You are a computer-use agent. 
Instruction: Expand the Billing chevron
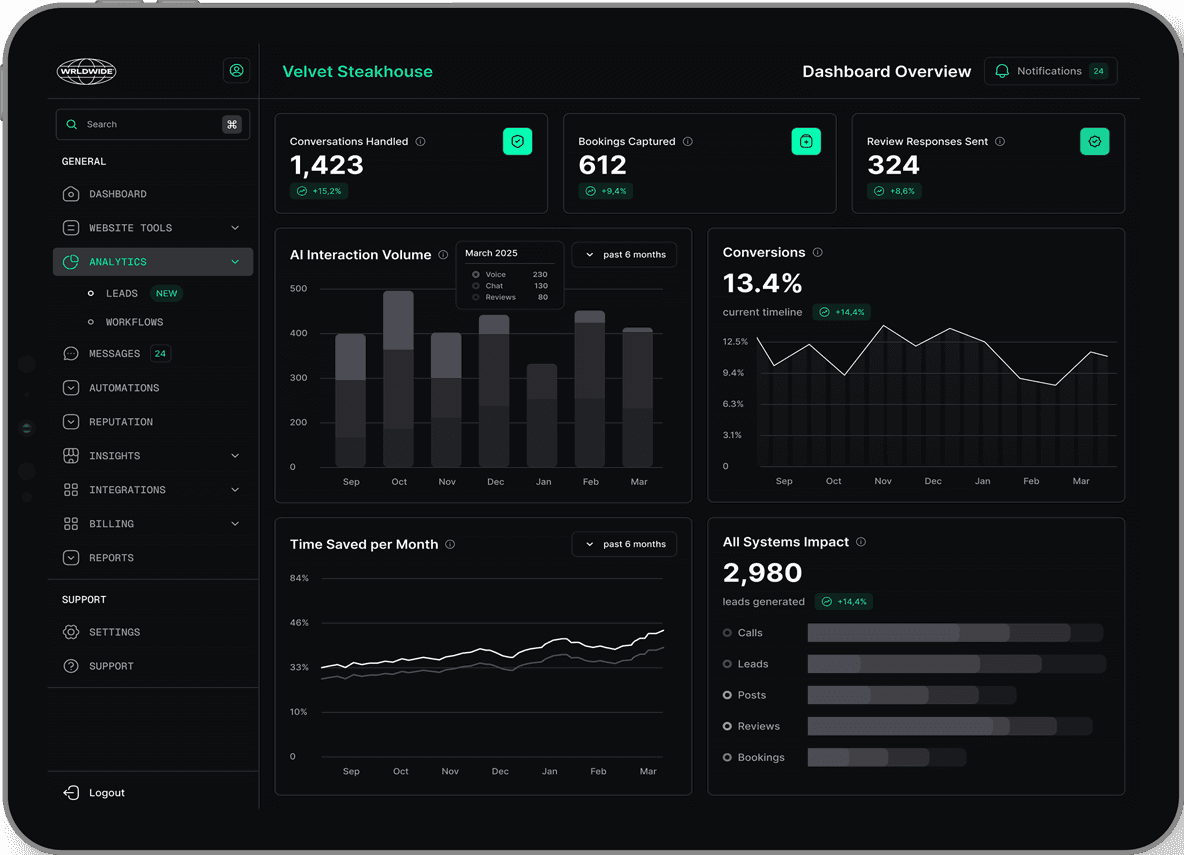point(235,523)
